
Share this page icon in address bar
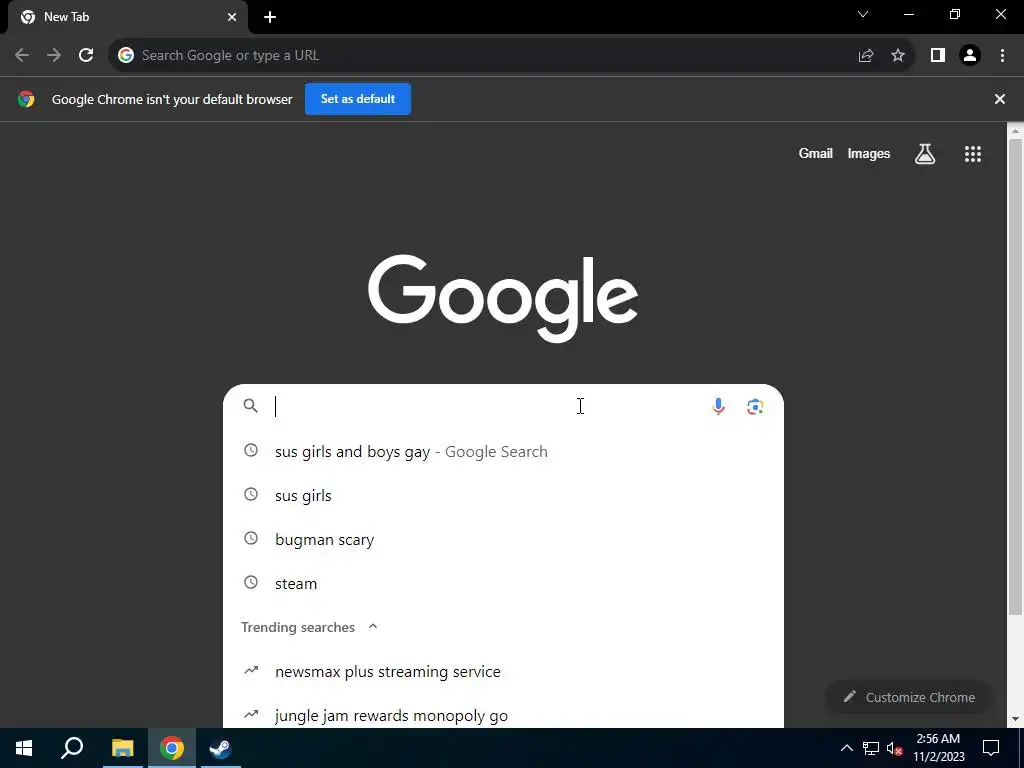point(866,56)
